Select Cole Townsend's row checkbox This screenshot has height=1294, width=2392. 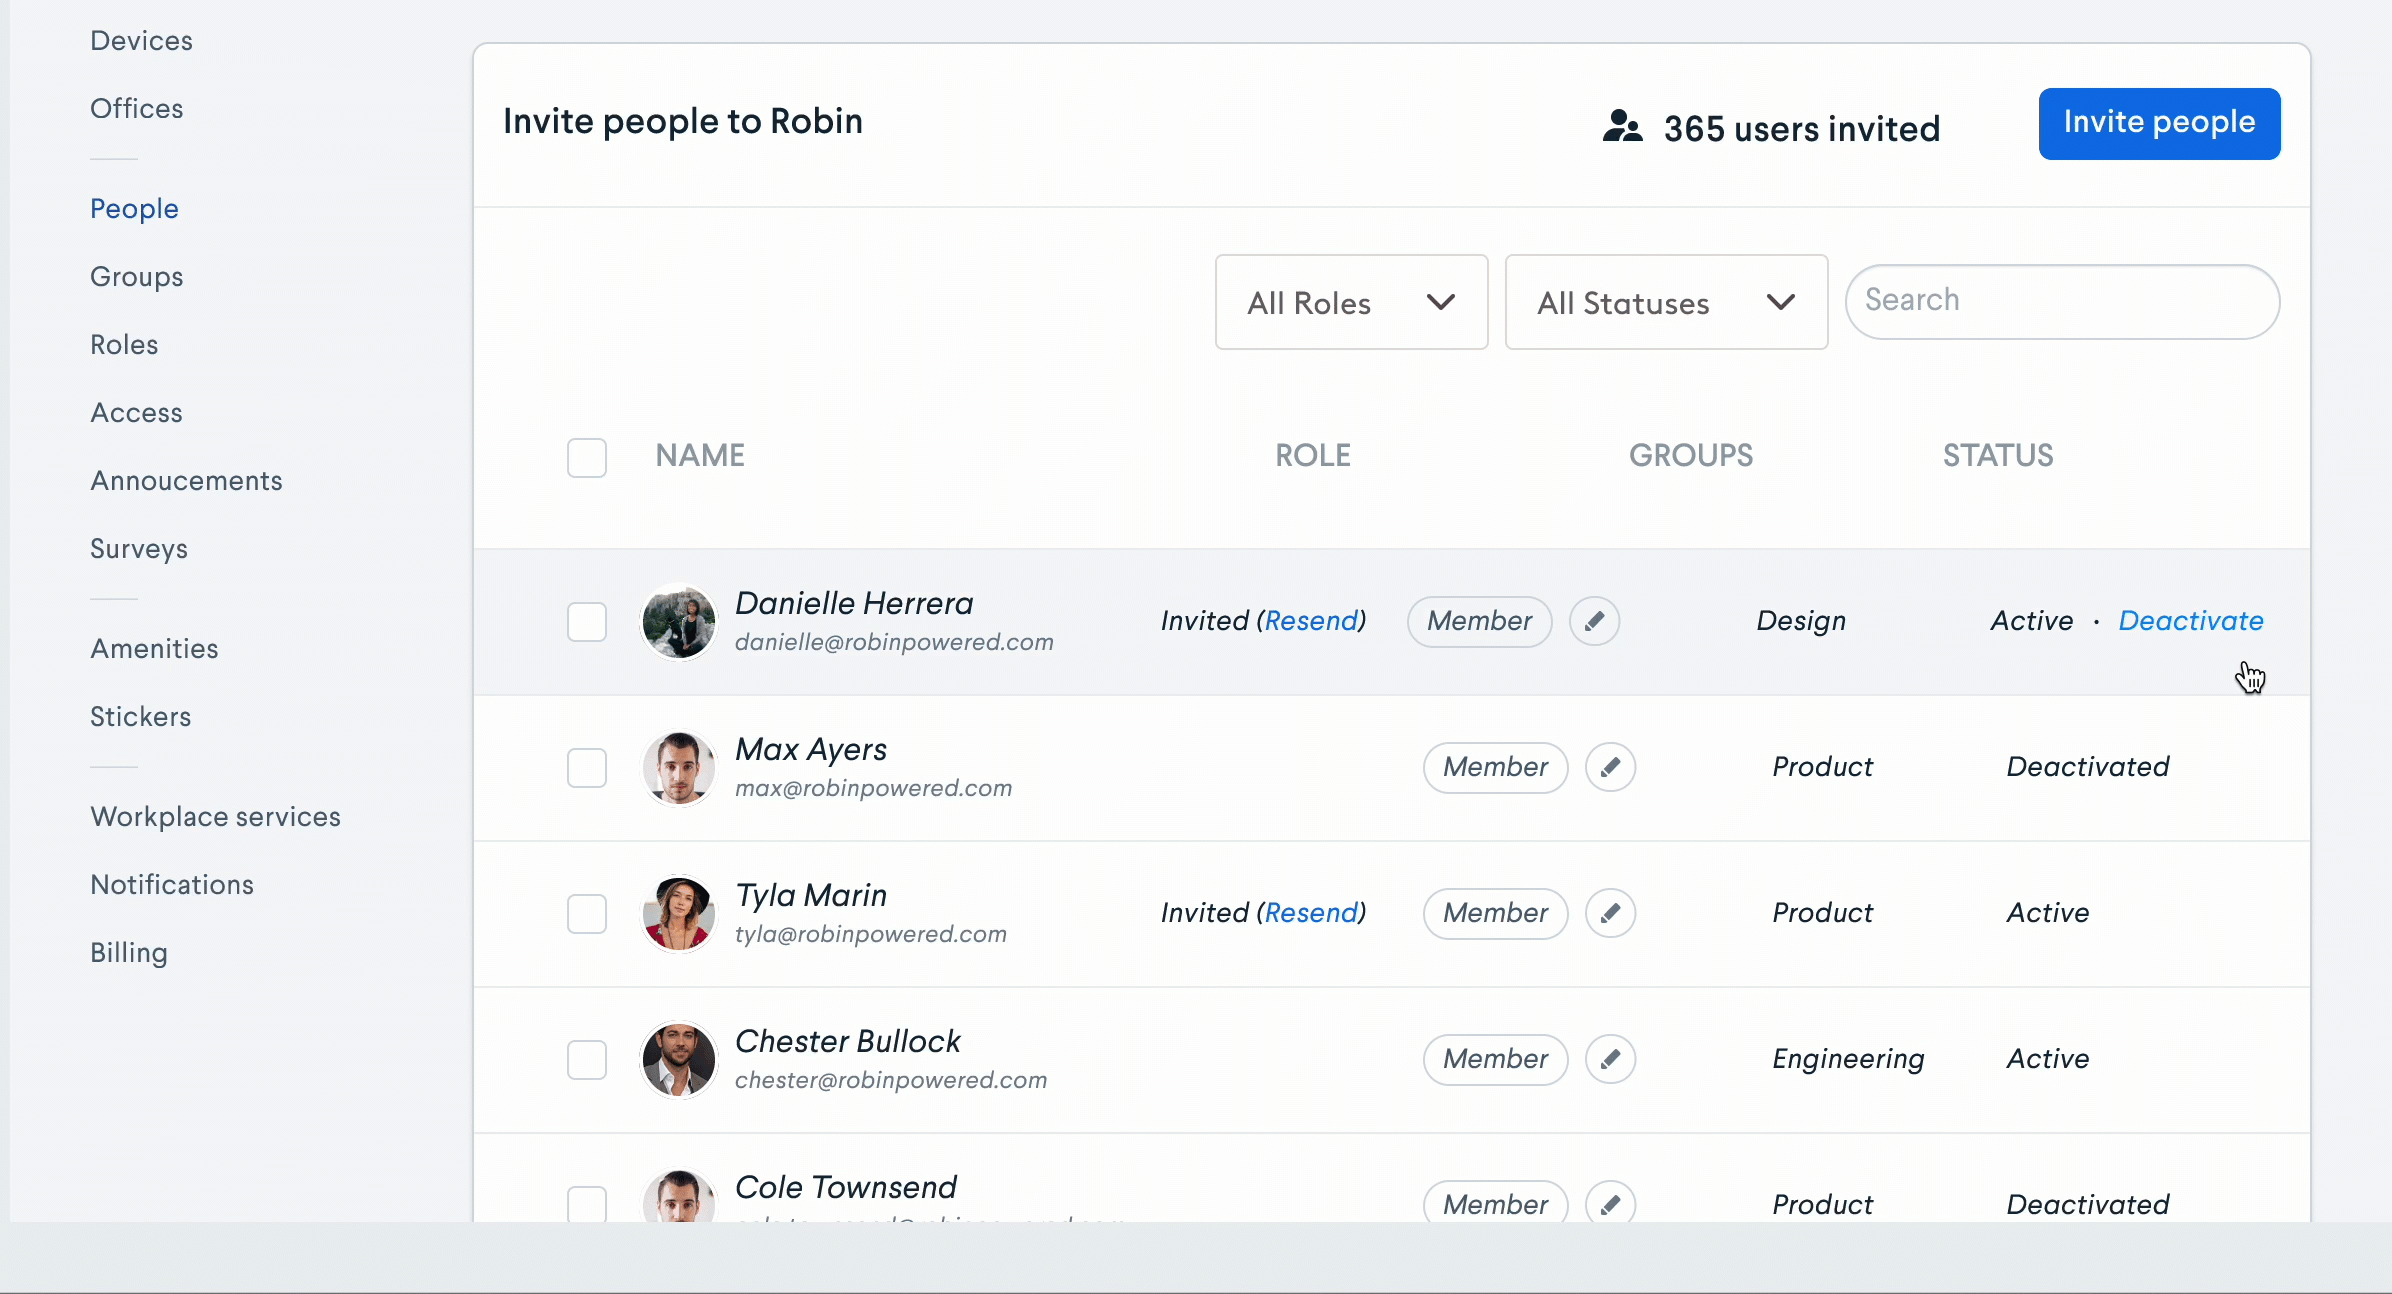coord(587,1204)
